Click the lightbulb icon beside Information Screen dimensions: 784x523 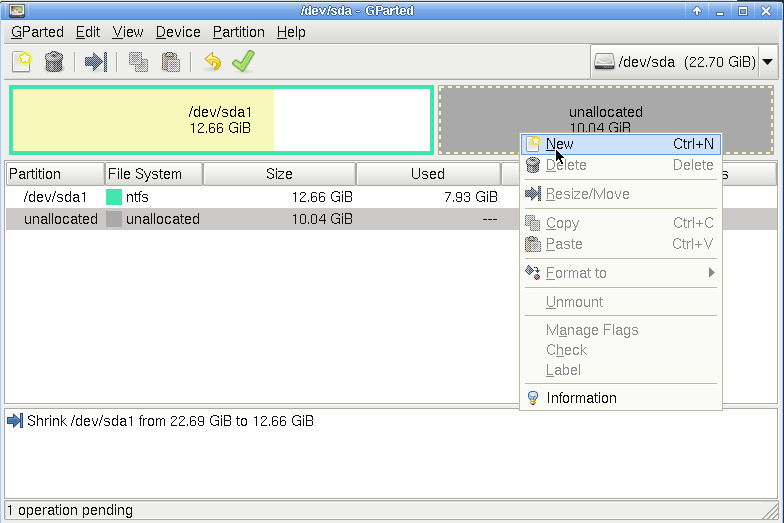click(533, 398)
